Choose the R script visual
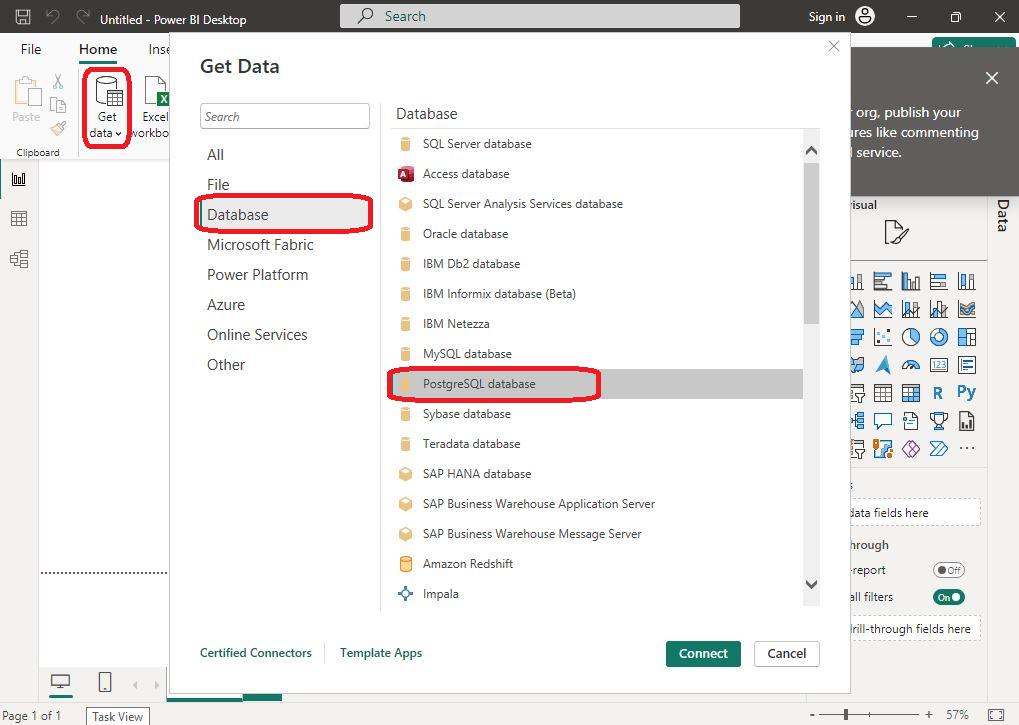 pyautogui.click(x=938, y=393)
